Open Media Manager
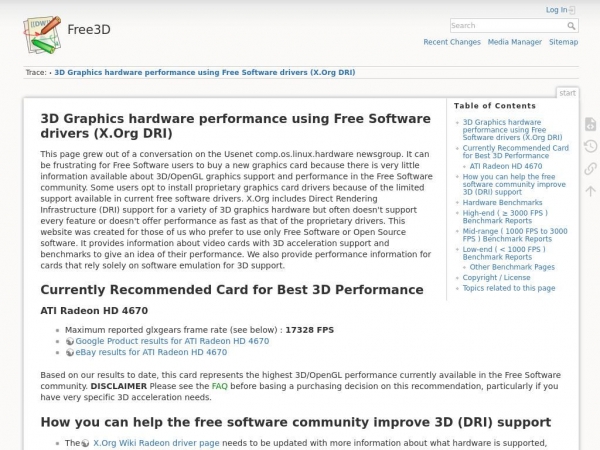 coord(514,42)
